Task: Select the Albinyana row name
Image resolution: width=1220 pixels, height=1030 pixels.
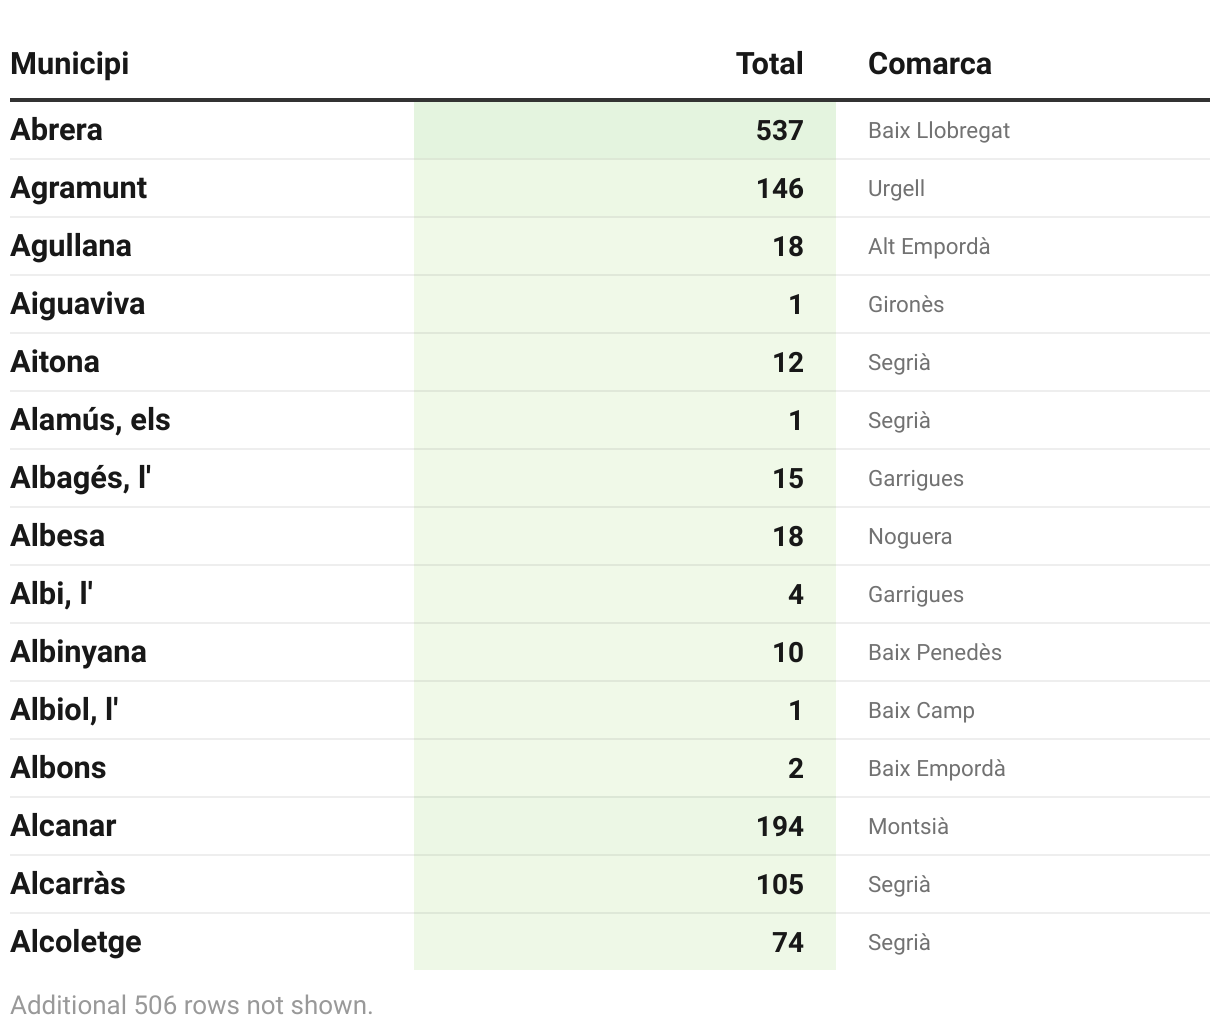Action: pyautogui.click(x=78, y=653)
